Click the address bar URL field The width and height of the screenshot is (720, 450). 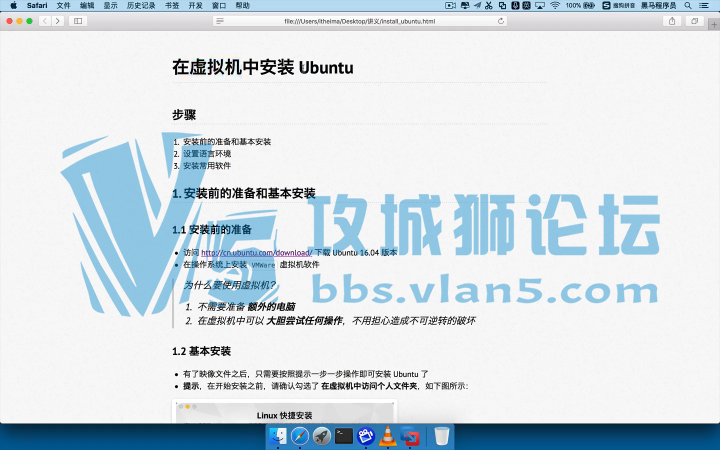point(360,21)
